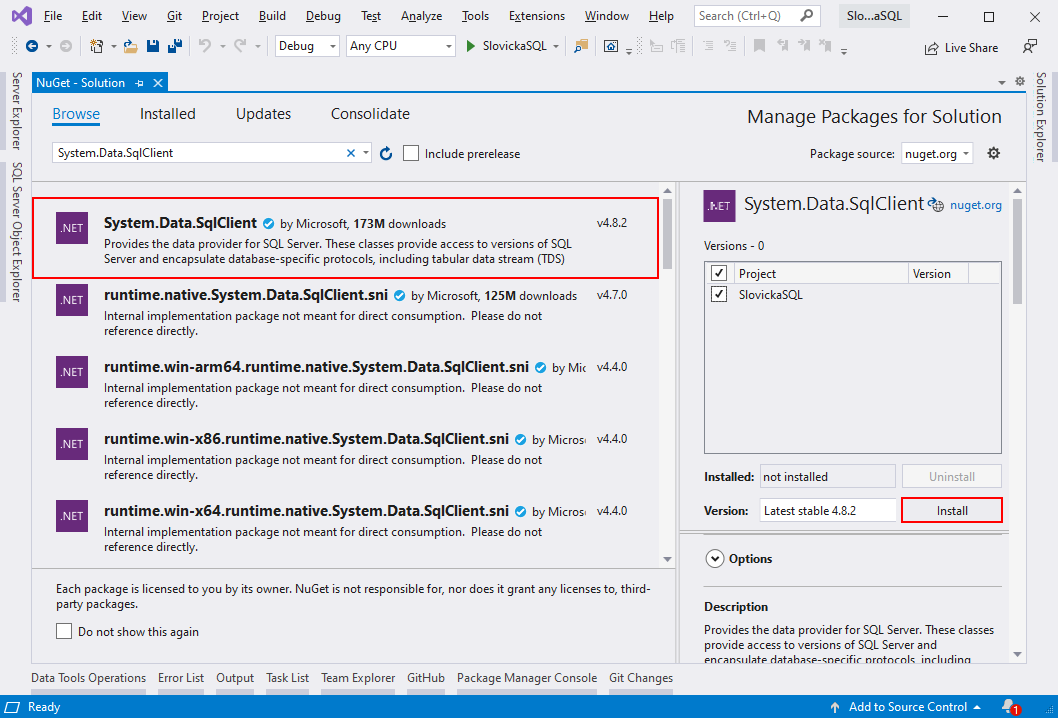
Task: Click the feedback person icon
Action: [1030, 47]
